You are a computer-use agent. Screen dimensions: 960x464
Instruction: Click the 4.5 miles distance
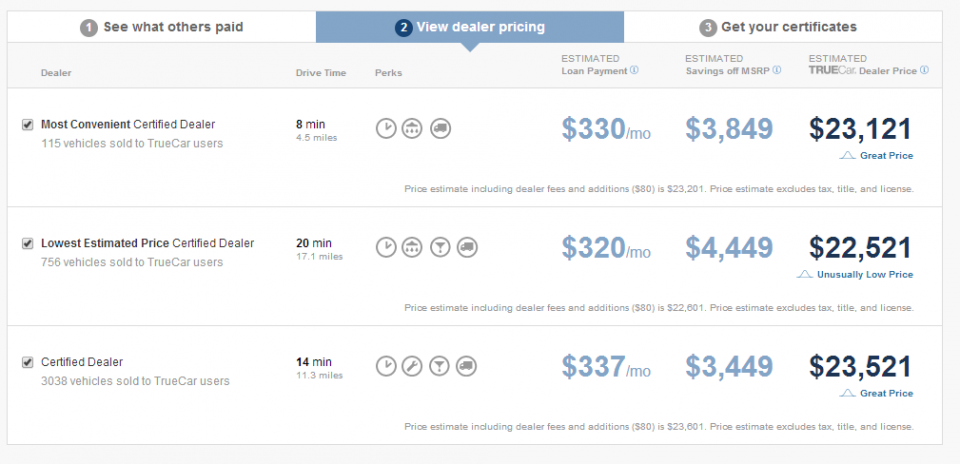coord(317,138)
